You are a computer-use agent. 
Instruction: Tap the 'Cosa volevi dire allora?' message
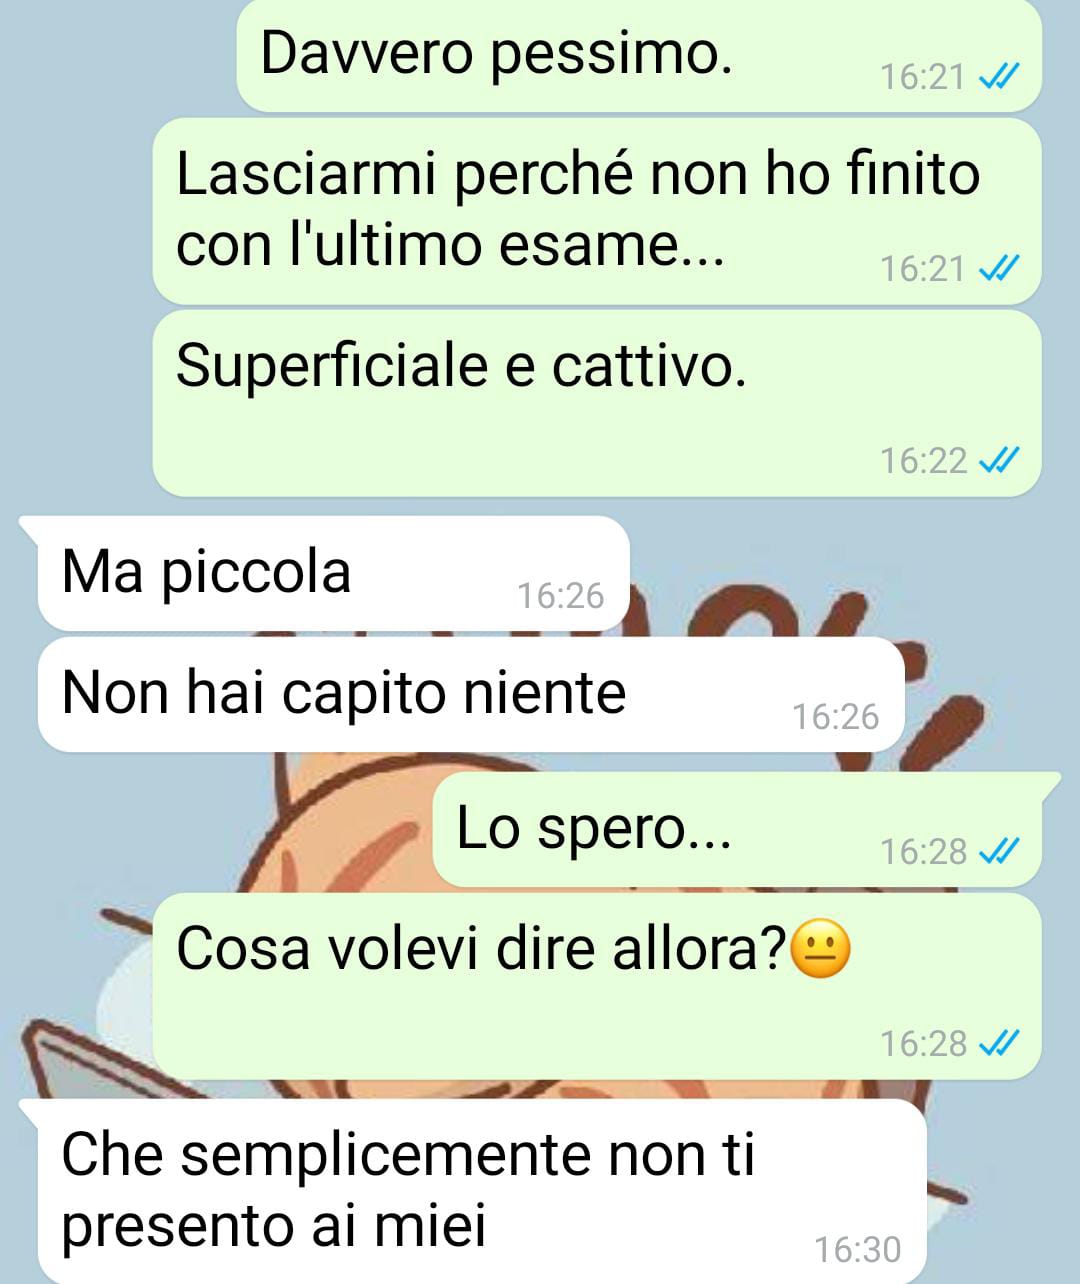(x=597, y=986)
